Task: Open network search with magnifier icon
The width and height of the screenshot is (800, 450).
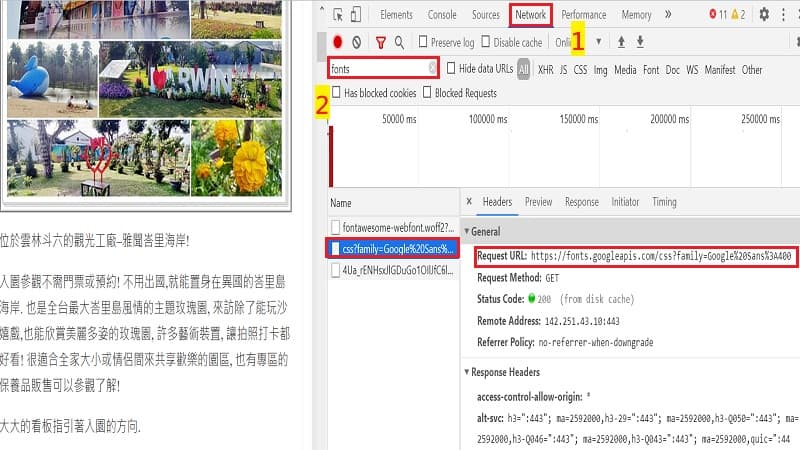Action: point(400,42)
